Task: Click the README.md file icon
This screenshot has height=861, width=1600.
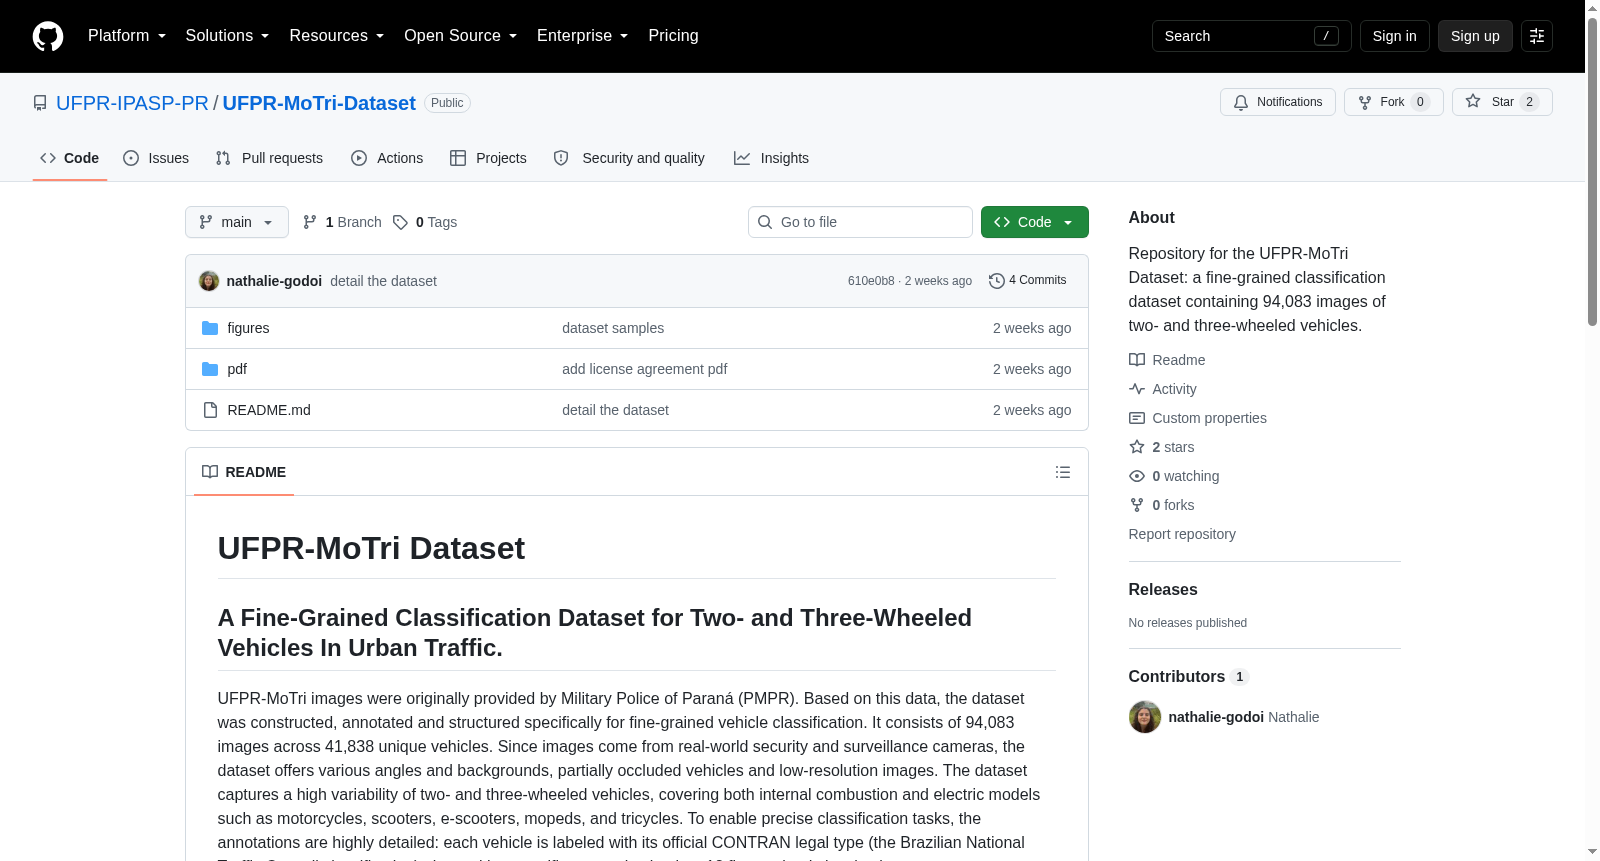Action: tap(210, 410)
